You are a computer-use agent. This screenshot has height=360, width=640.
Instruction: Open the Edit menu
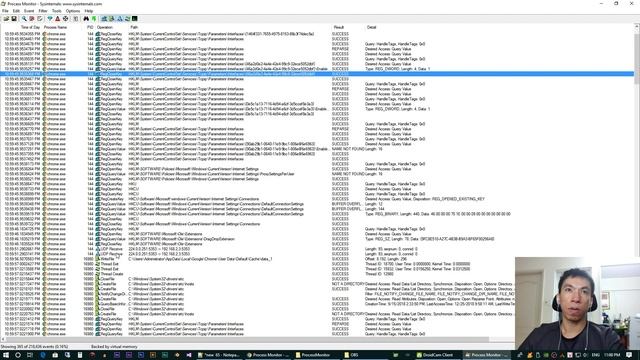point(16,11)
